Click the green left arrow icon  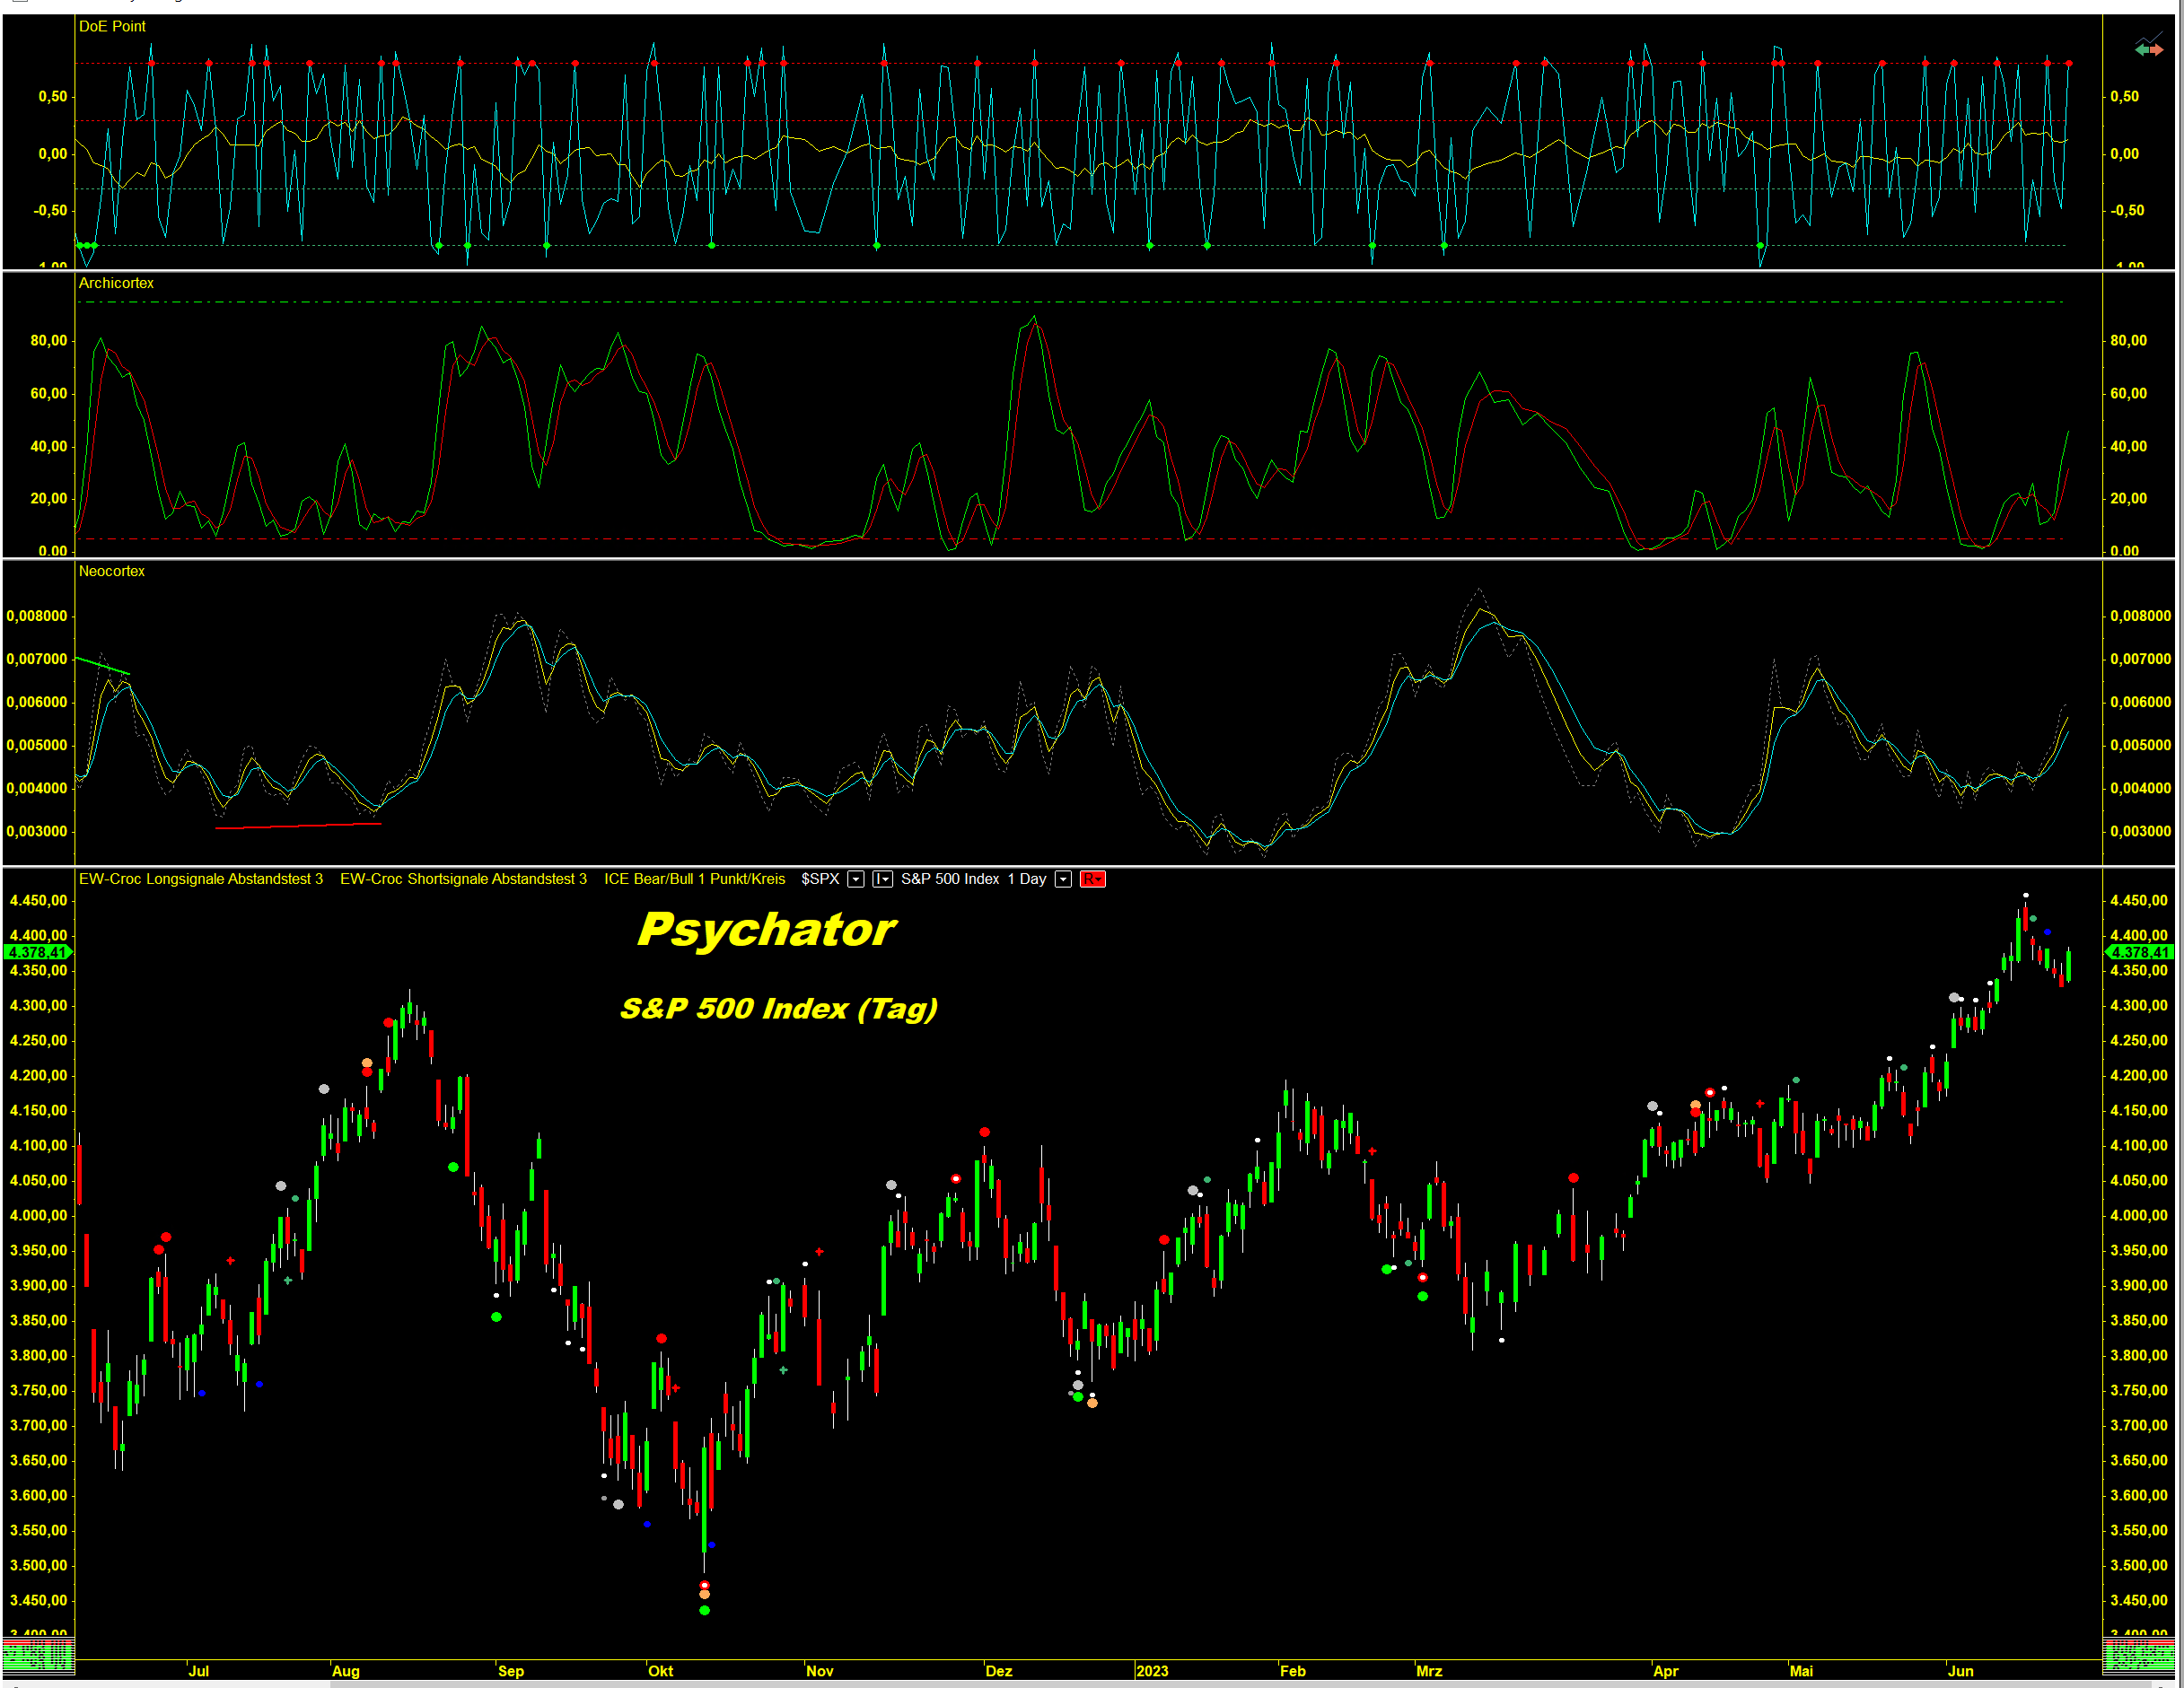2142,50
